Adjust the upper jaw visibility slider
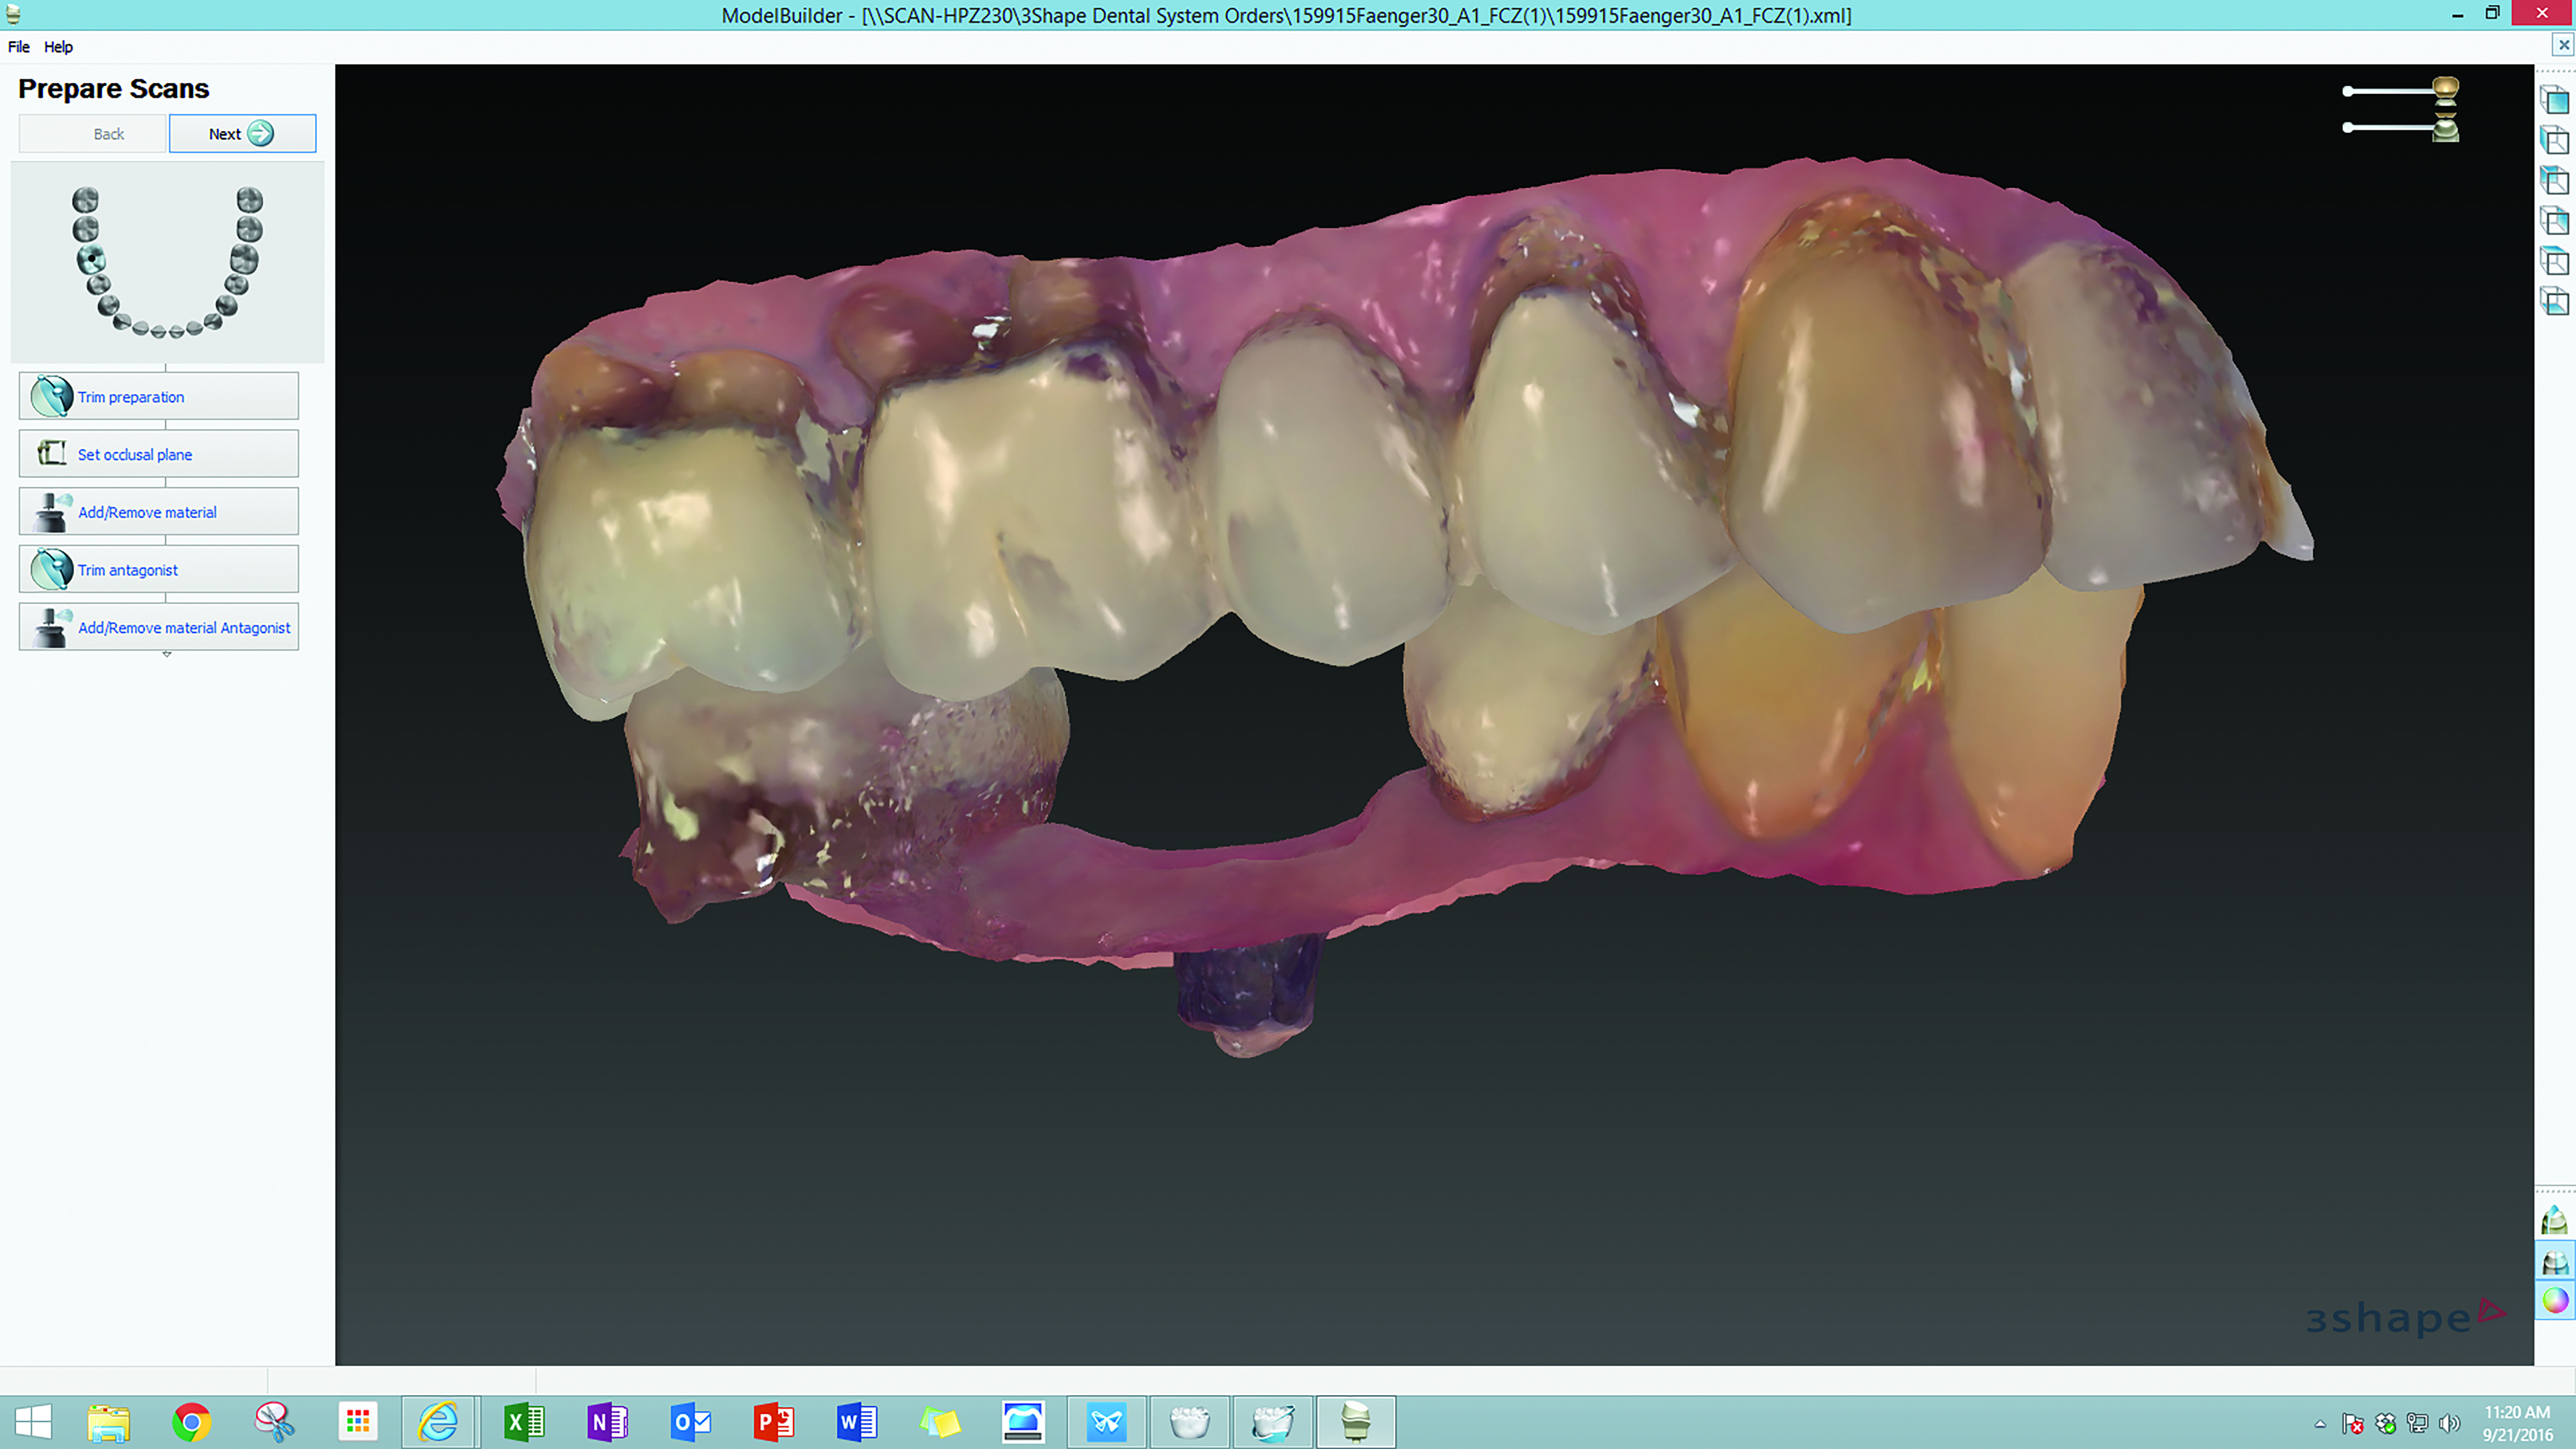This screenshot has height=1449, width=2576. pos(2348,91)
